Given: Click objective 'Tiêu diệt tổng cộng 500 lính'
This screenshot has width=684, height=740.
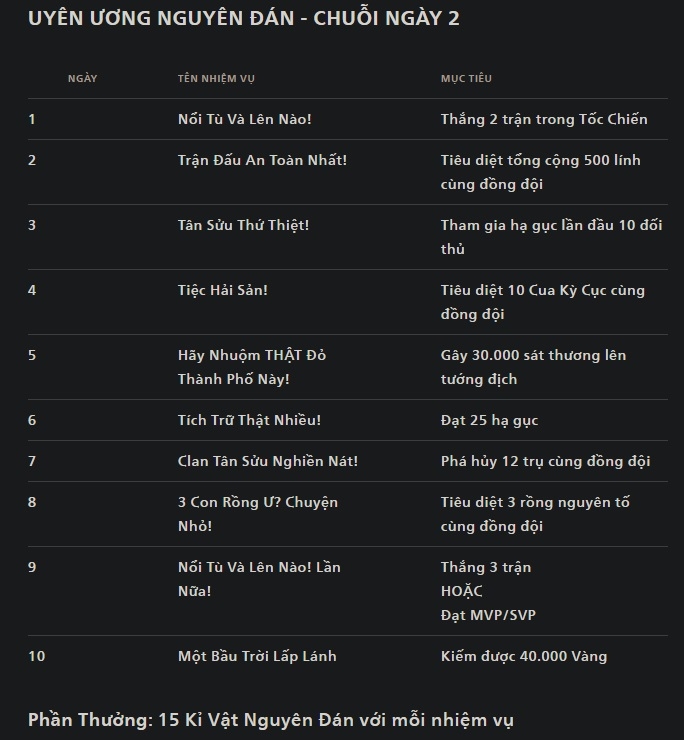Looking at the screenshot, I should pyautogui.click(x=540, y=160).
